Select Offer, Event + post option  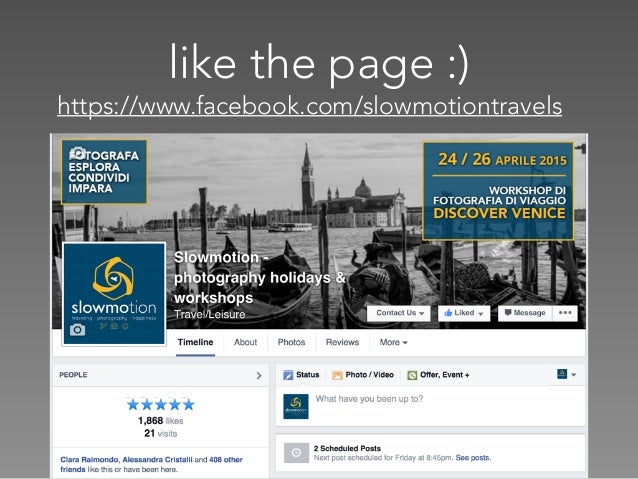pyautogui.click(x=438, y=375)
